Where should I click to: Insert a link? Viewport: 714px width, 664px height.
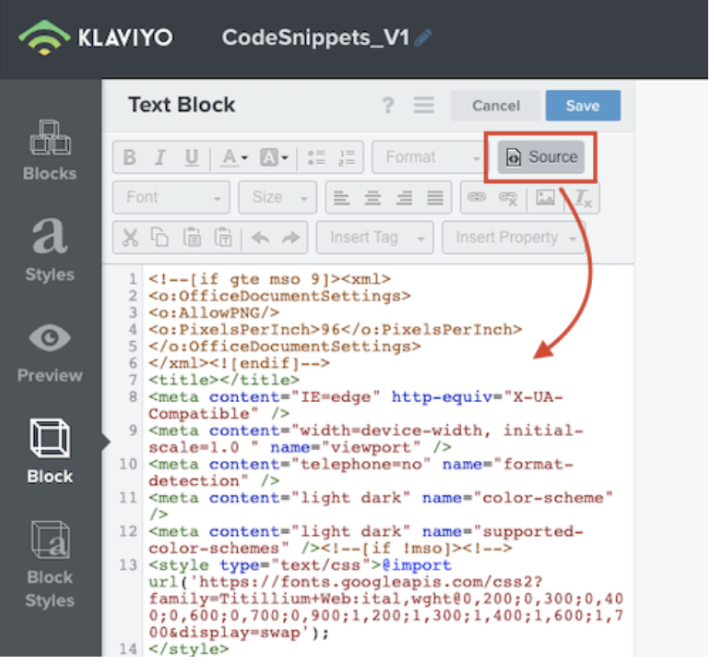(477, 197)
